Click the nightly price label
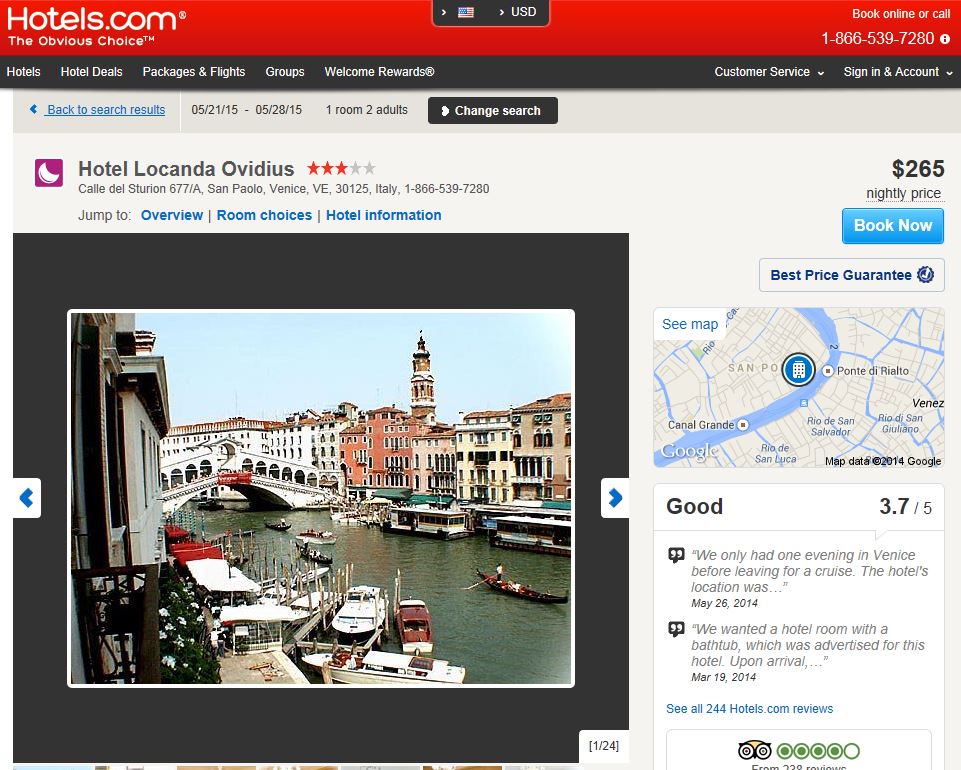The width and height of the screenshot is (961, 770). pos(903,193)
